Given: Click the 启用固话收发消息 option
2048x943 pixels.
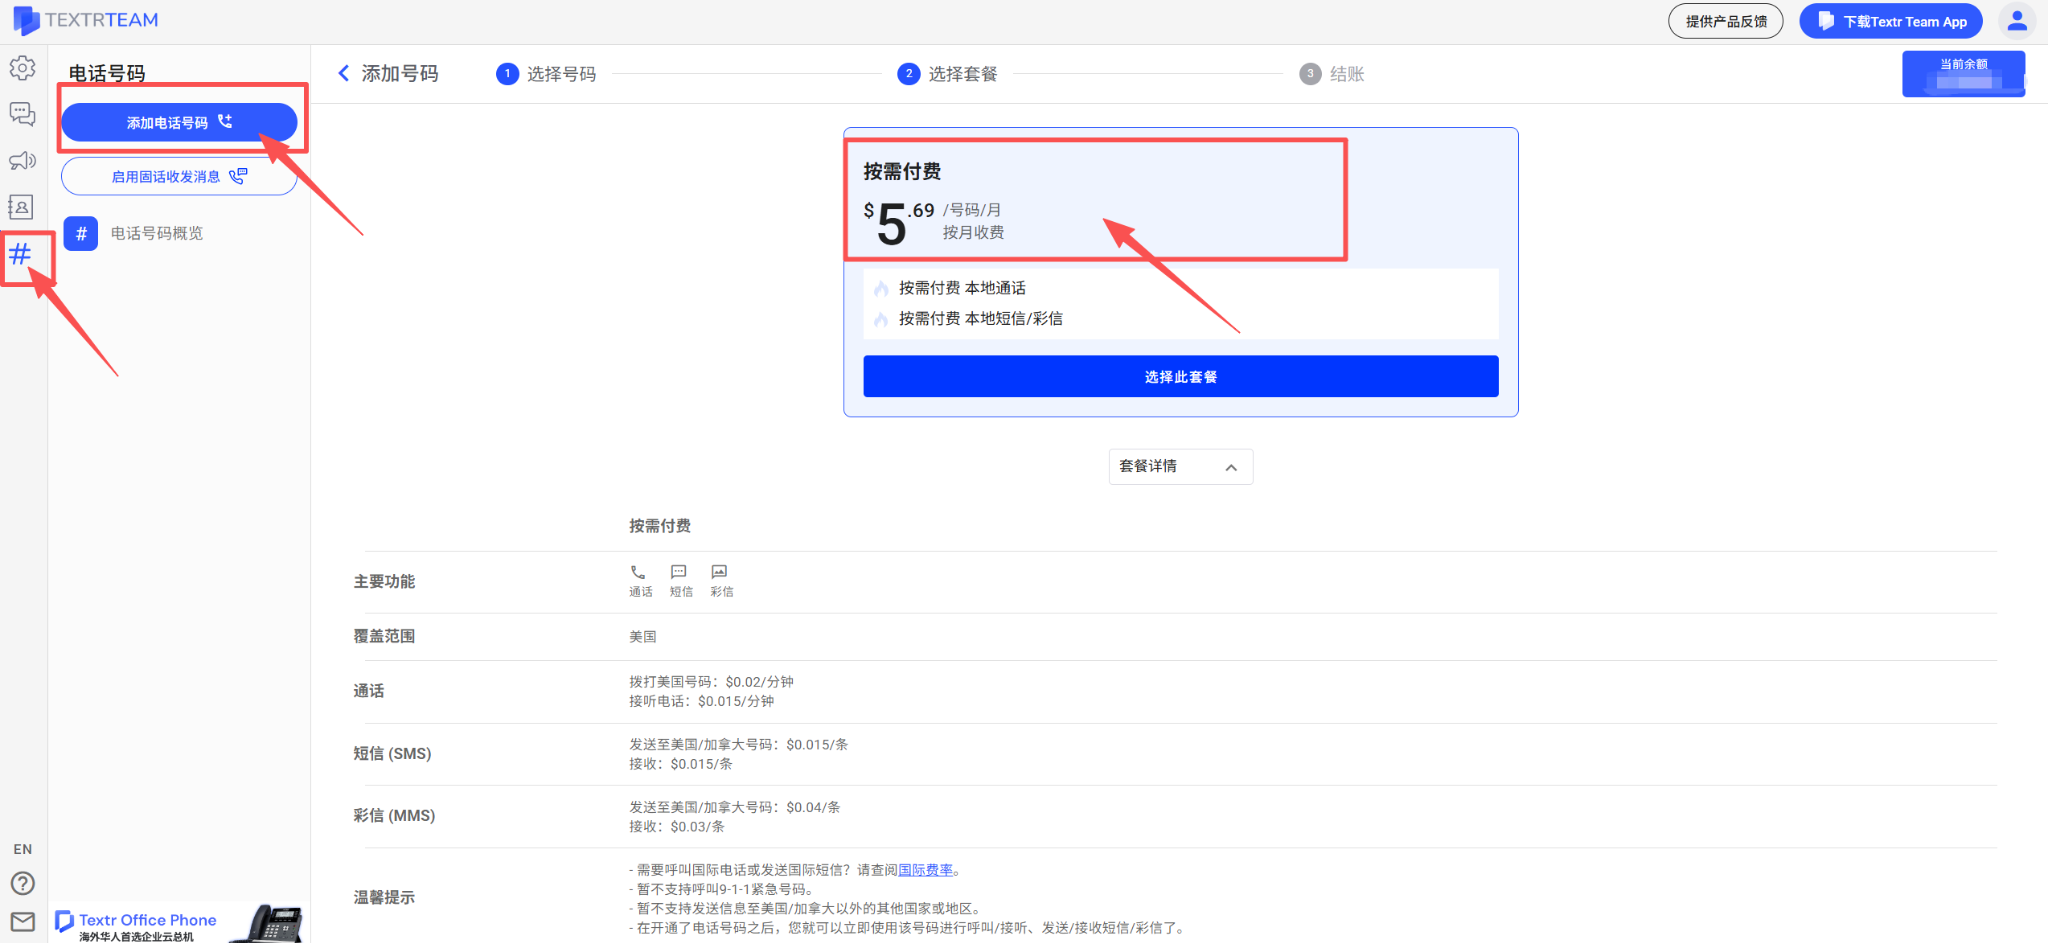Looking at the screenshot, I should pyautogui.click(x=178, y=175).
